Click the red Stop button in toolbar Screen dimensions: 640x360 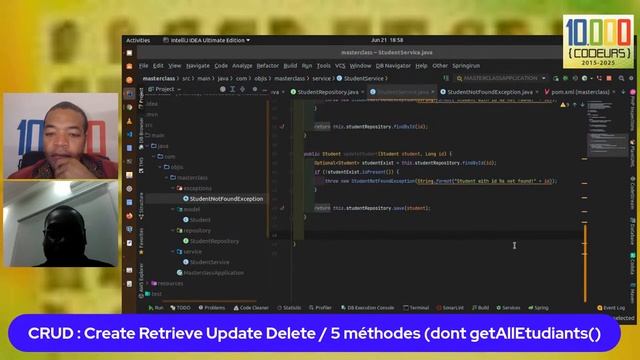tap(609, 78)
